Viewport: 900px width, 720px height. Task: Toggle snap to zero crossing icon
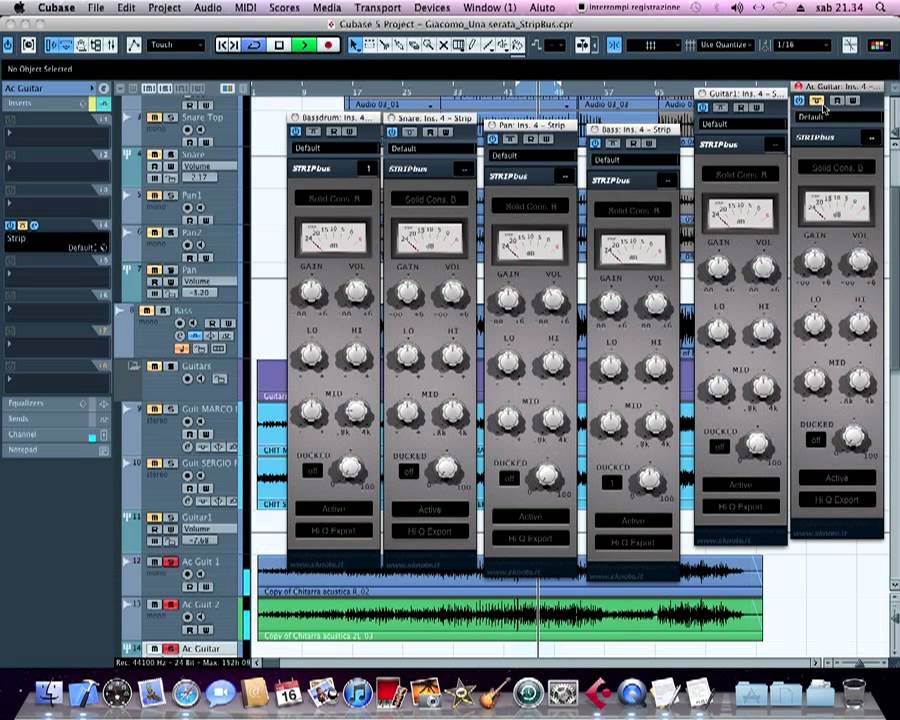pyautogui.click(x=849, y=45)
